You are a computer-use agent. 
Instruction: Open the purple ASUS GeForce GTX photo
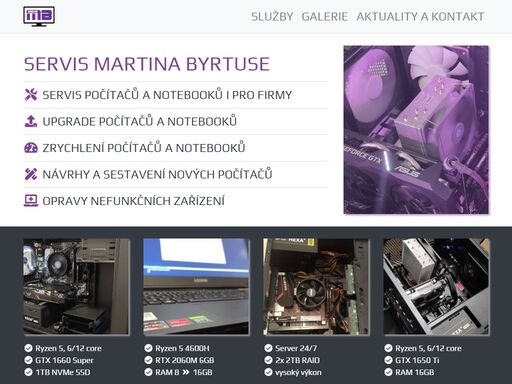click(416, 130)
